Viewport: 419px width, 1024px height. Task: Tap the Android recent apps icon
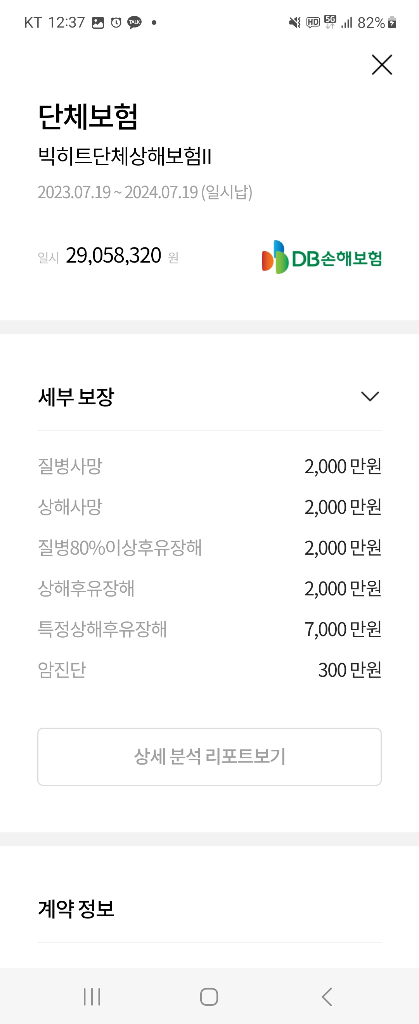tap(92, 996)
